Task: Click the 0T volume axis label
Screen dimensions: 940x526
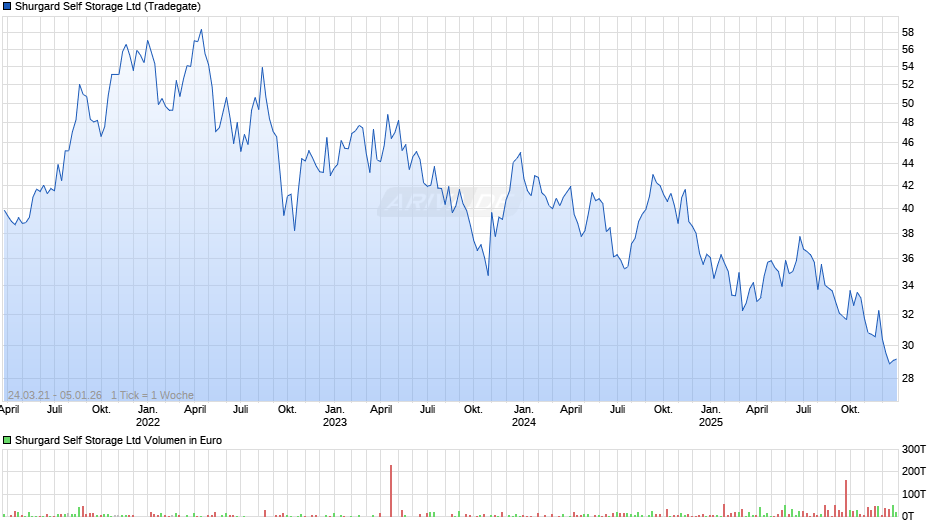Action: [x=908, y=516]
